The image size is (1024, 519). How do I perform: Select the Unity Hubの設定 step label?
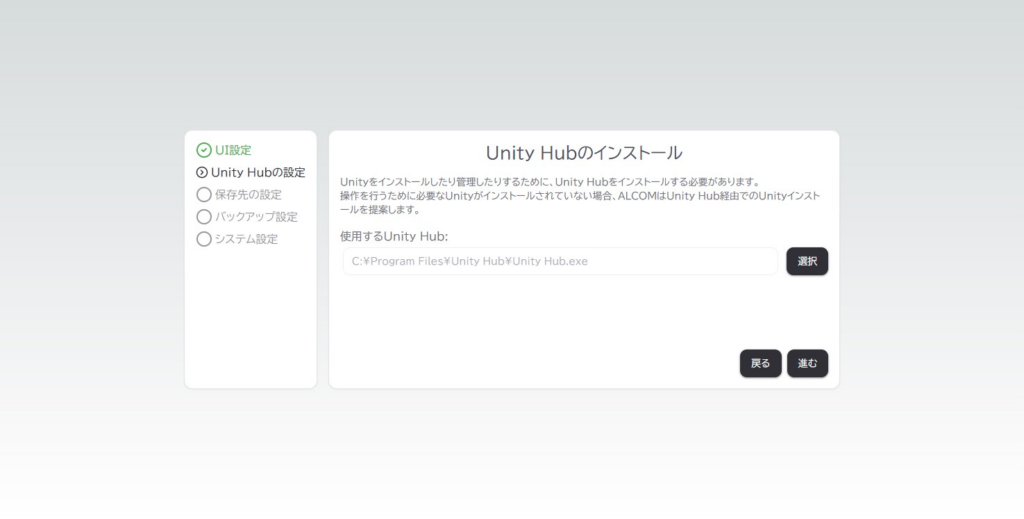(258, 172)
